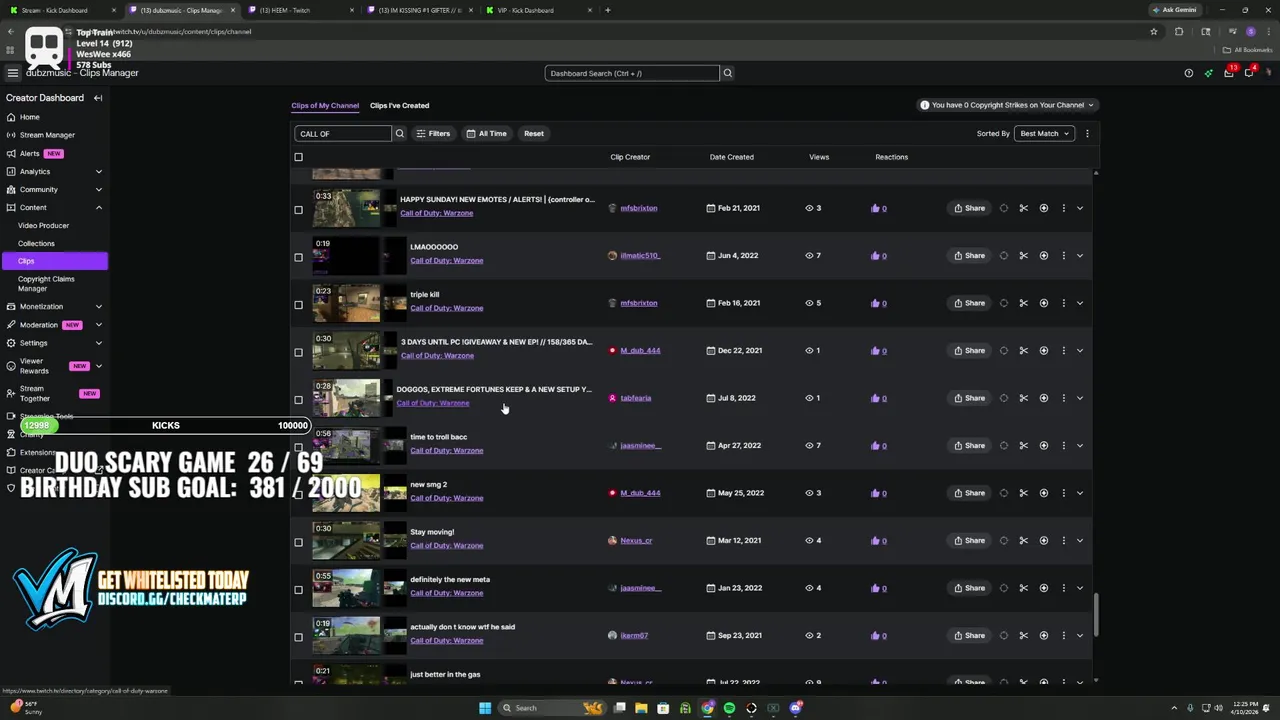This screenshot has width=1280, height=720.
Task: Click thumbs-up reactions for LMAOOOOOO clip
Action: point(879,256)
